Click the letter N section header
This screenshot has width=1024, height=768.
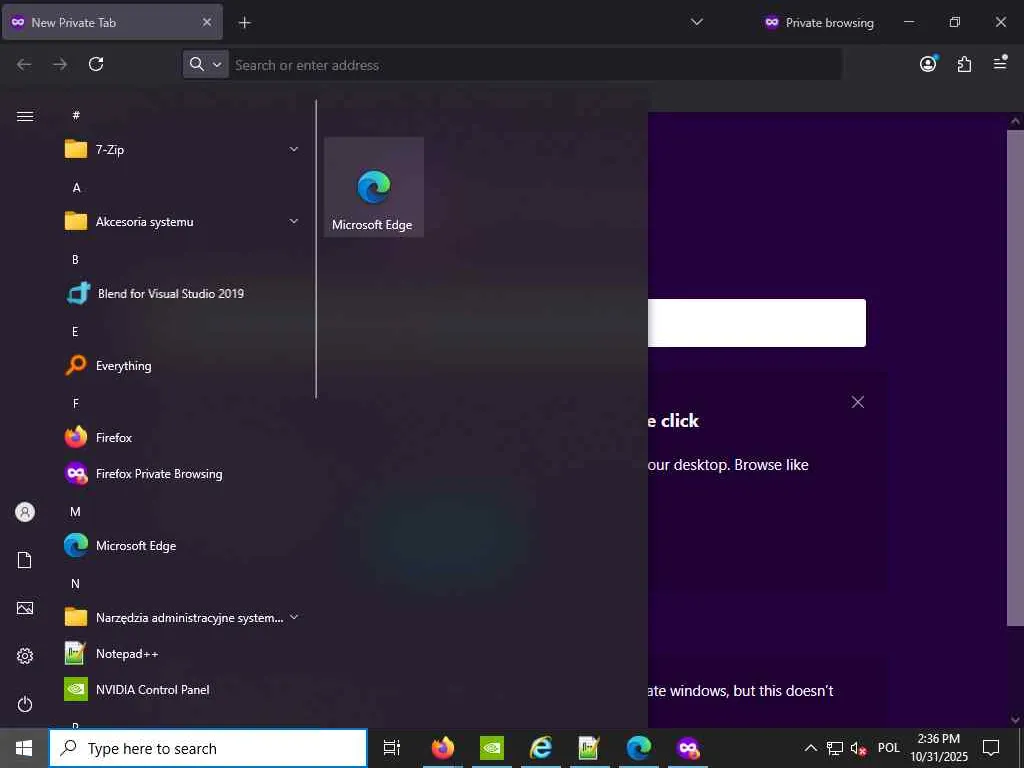(x=75, y=584)
